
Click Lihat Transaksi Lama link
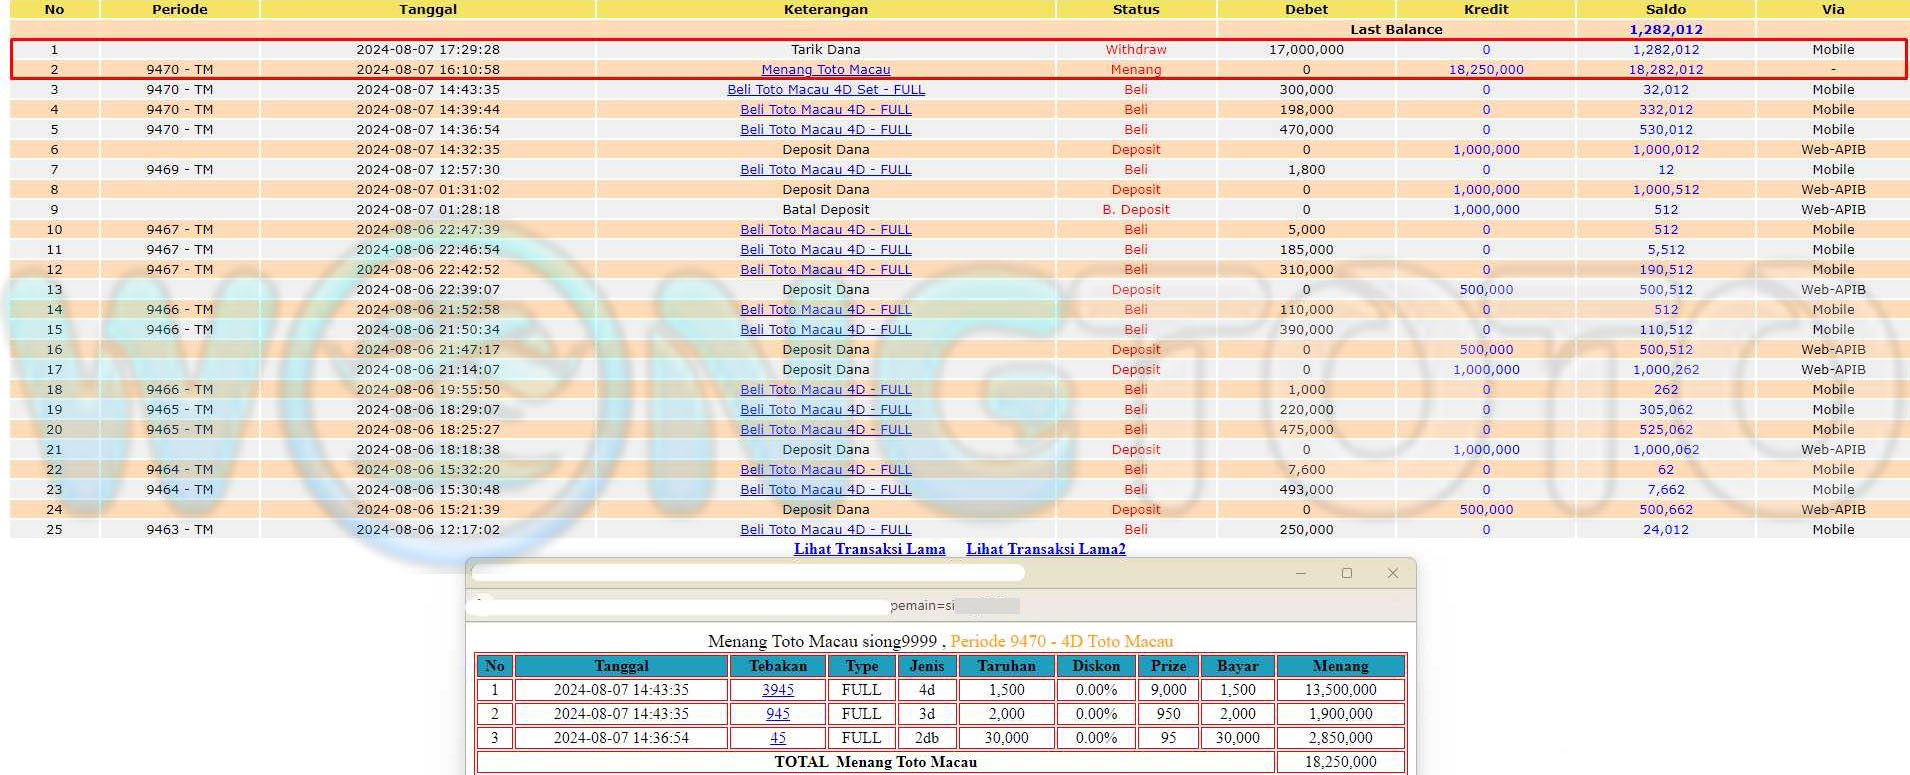(869, 549)
